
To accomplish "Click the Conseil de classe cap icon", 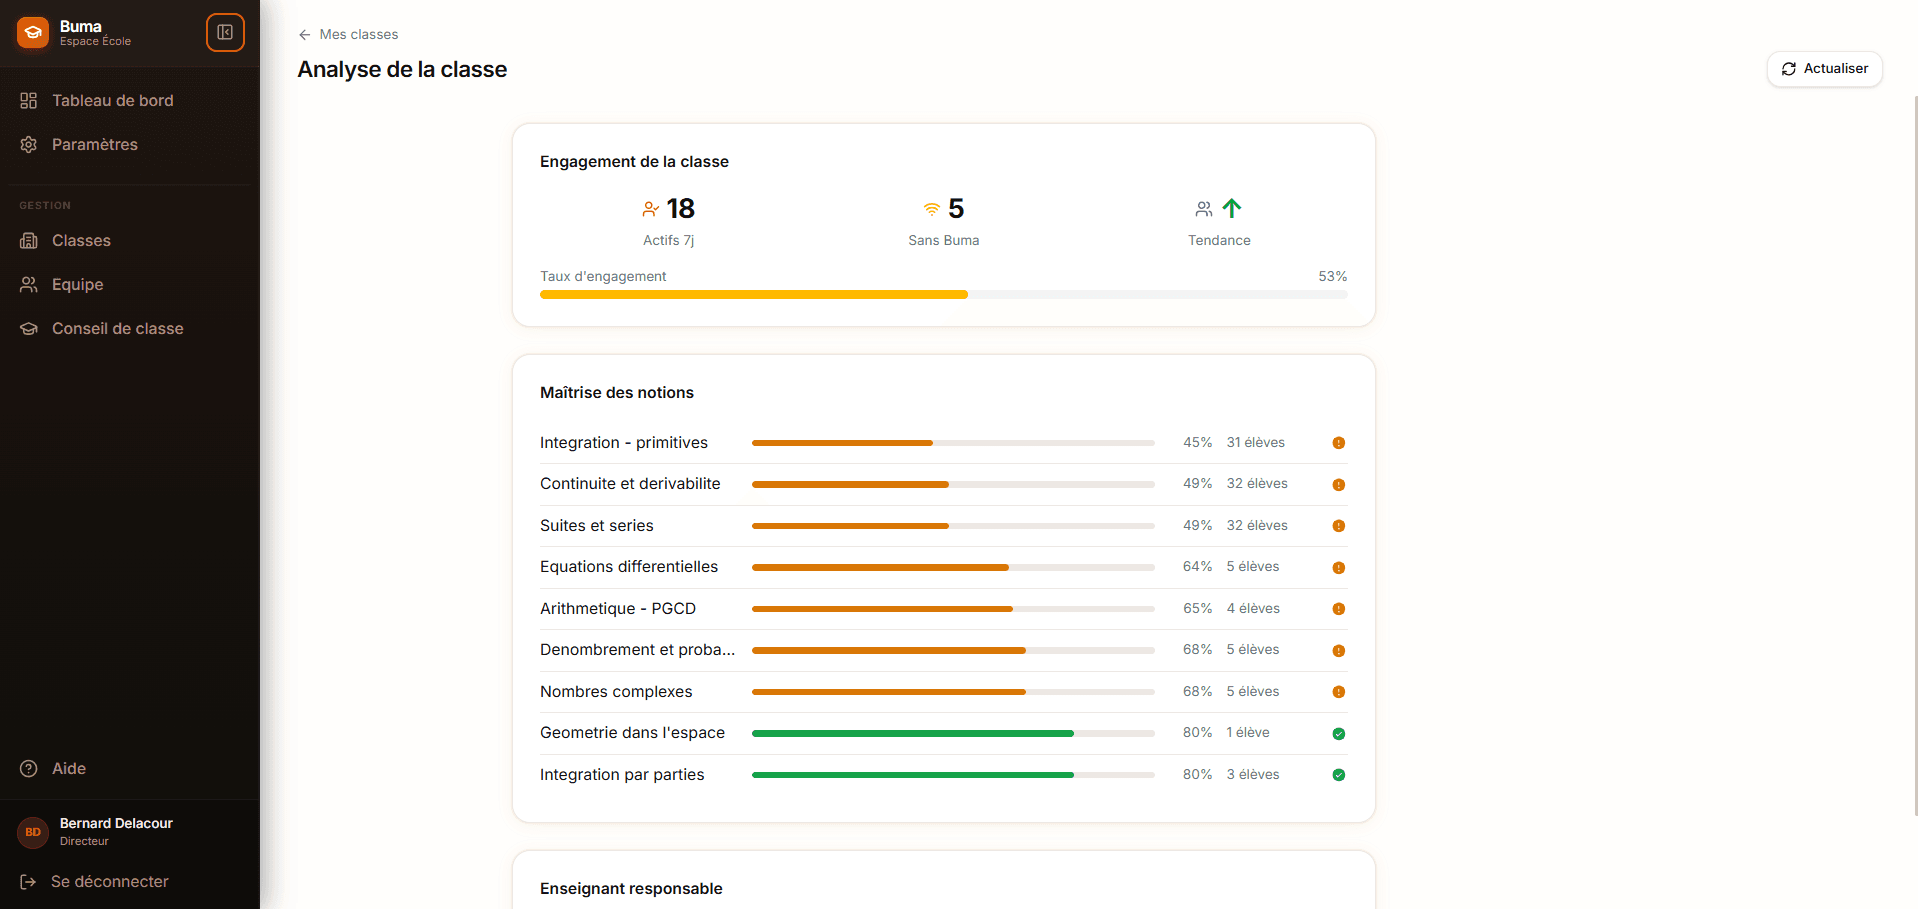I will point(29,329).
